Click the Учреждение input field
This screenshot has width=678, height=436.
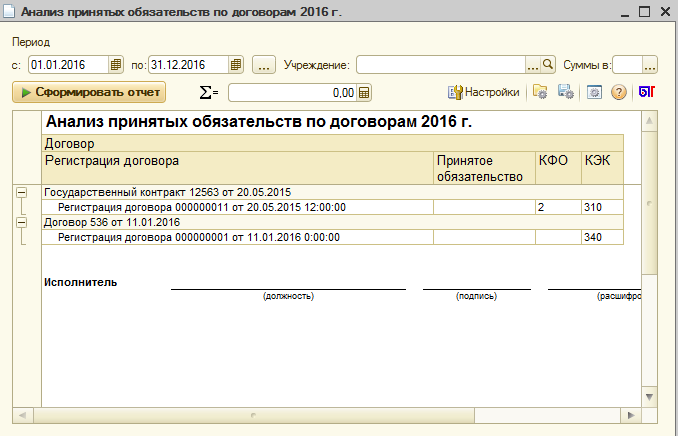tap(441, 65)
